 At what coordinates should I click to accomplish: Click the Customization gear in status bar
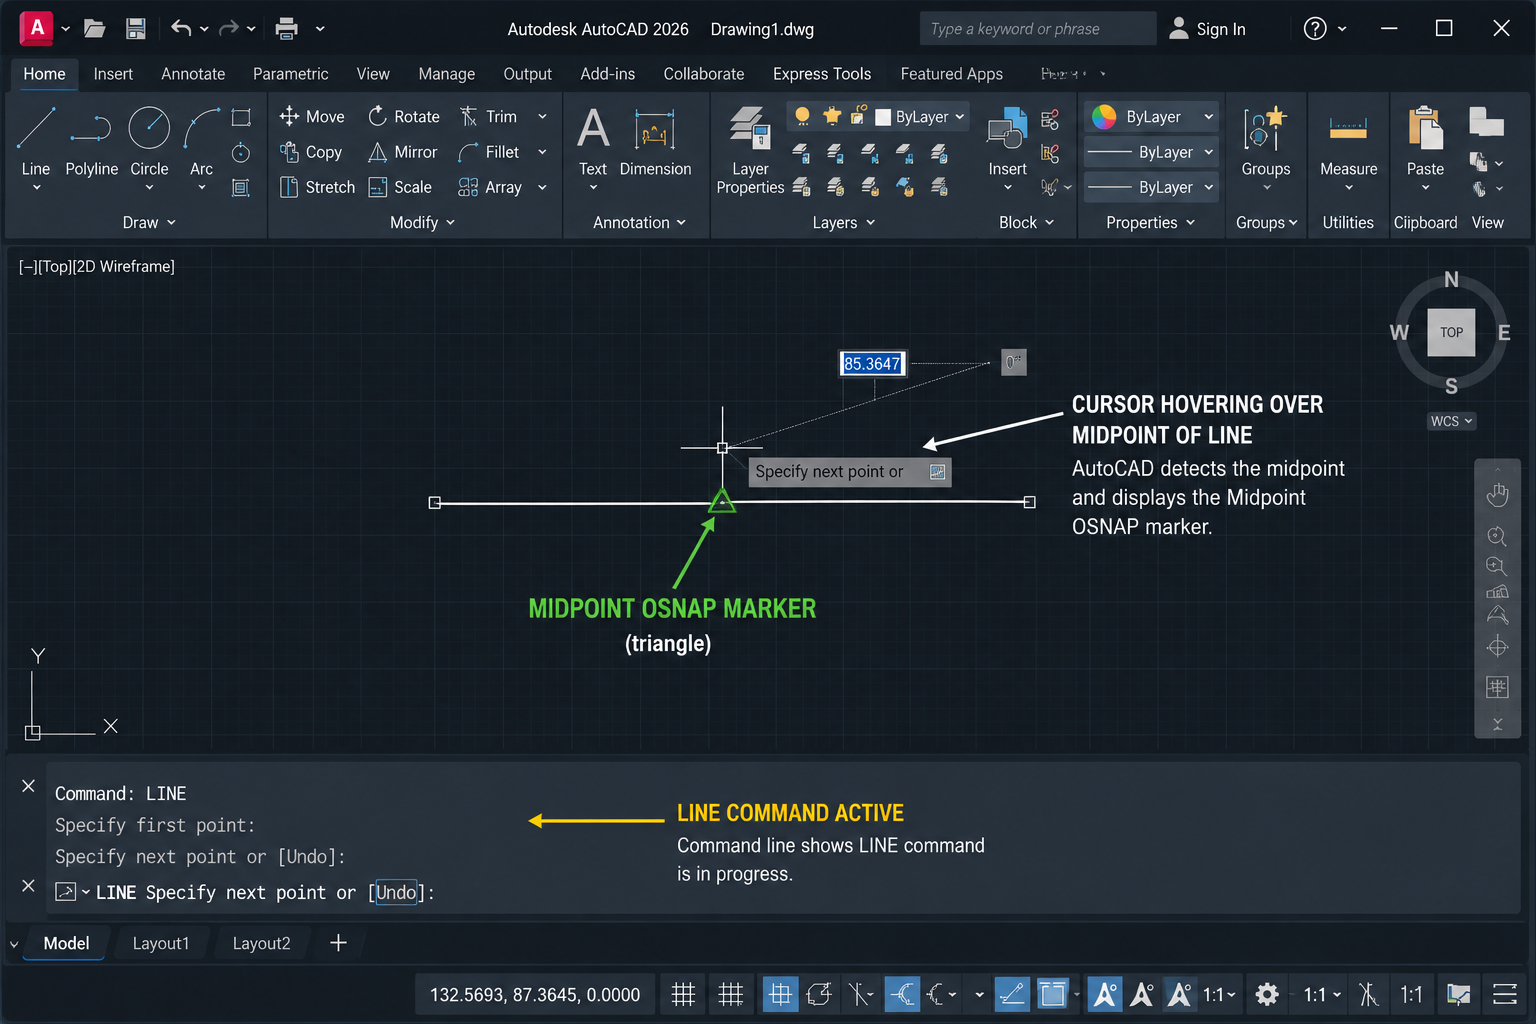[x=1267, y=994]
